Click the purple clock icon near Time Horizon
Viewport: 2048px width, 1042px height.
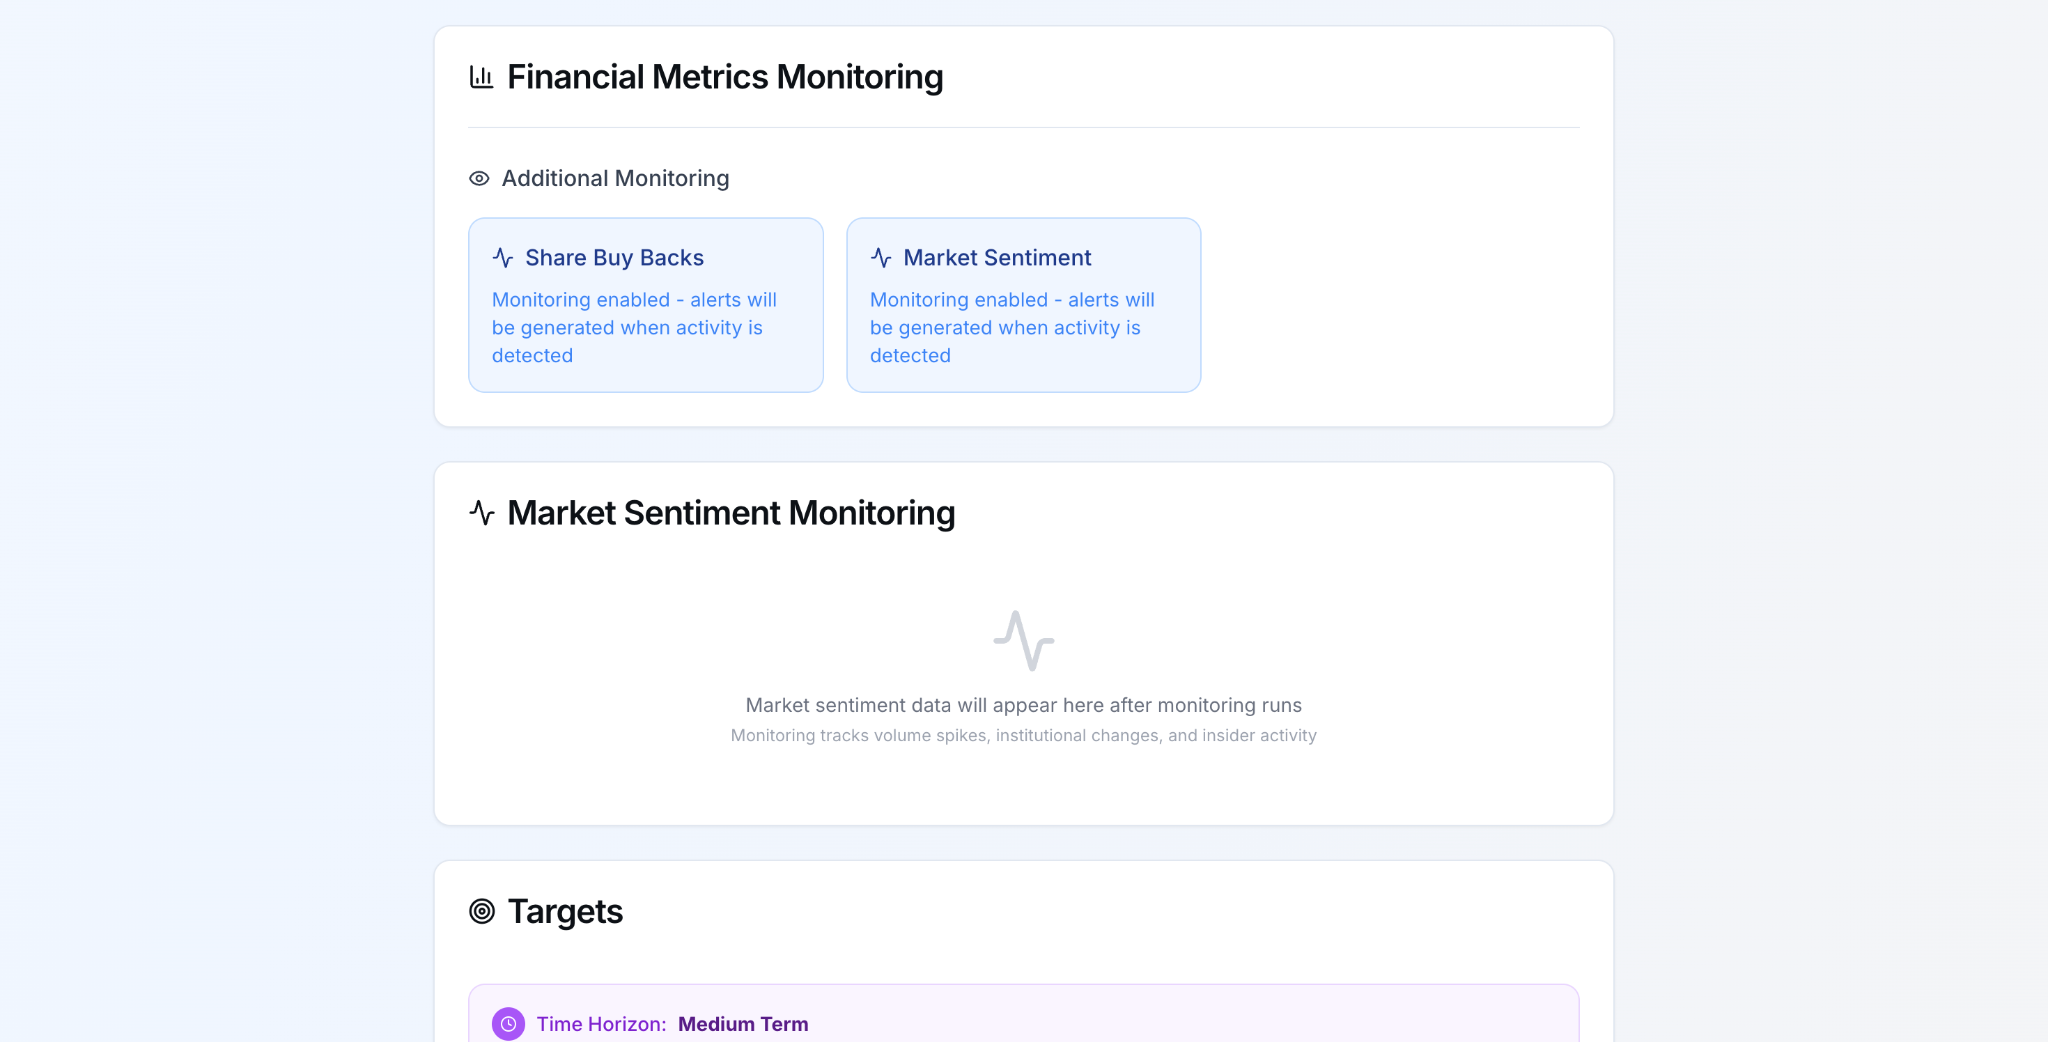(x=508, y=1024)
